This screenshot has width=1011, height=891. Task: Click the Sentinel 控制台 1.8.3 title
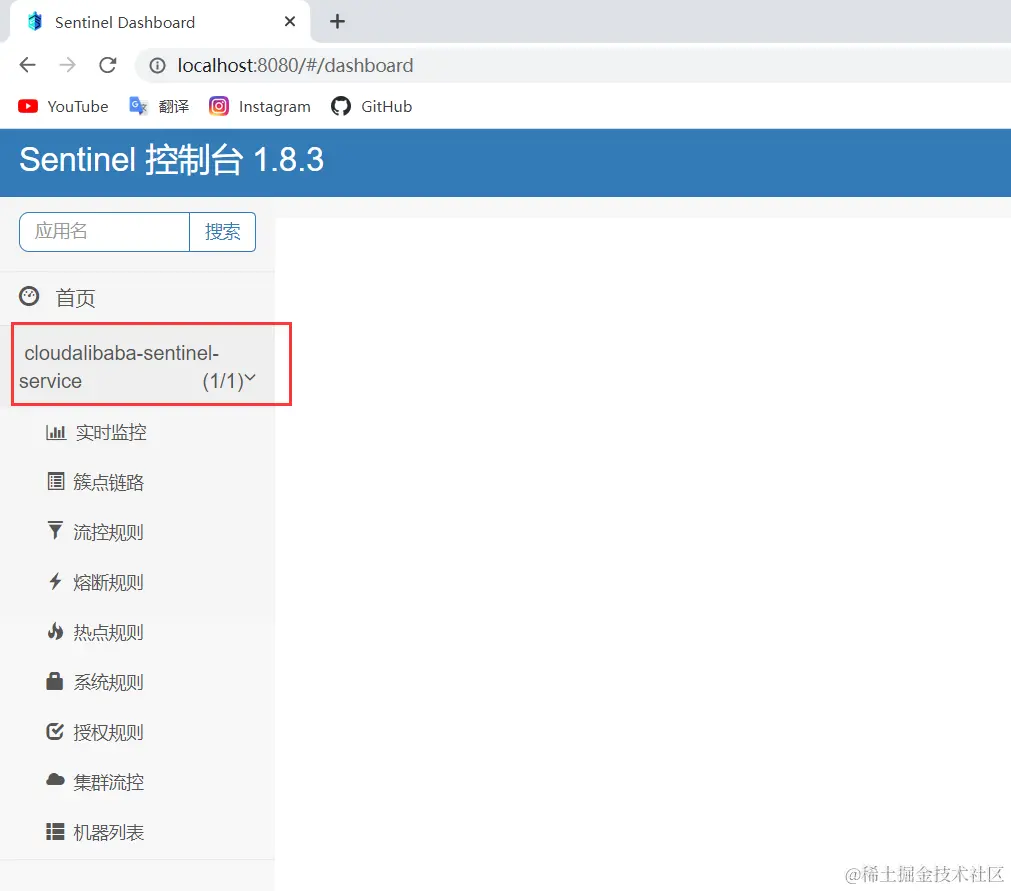point(172,160)
